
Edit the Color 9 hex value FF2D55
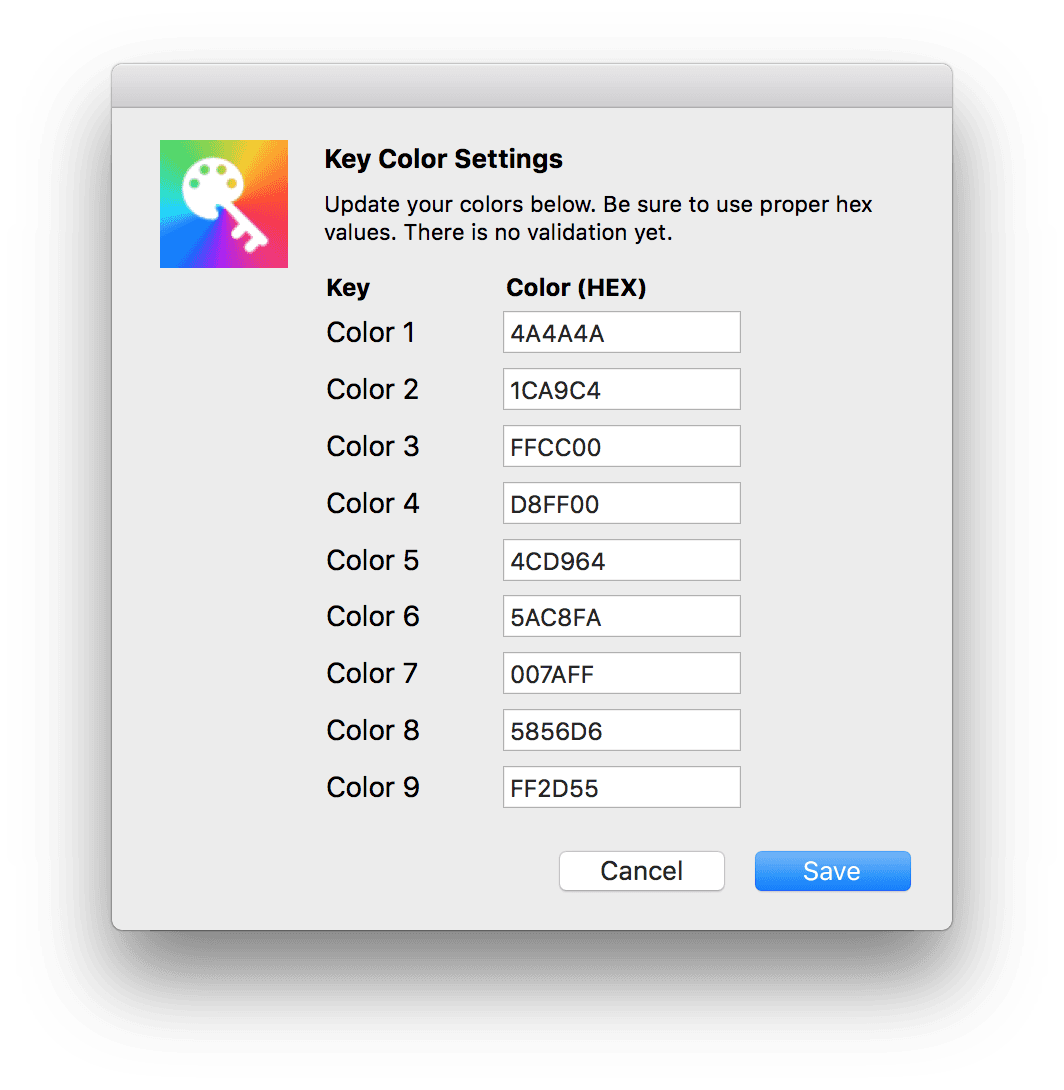click(x=621, y=787)
